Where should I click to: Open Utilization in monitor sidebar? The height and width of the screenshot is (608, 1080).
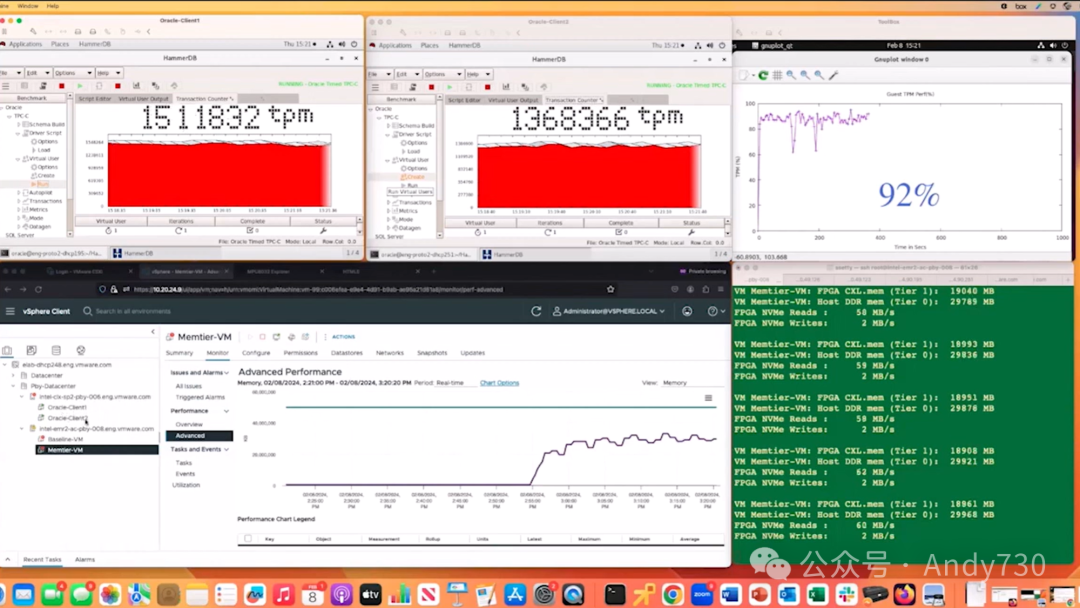pyautogui.click(x=186, y=485)
